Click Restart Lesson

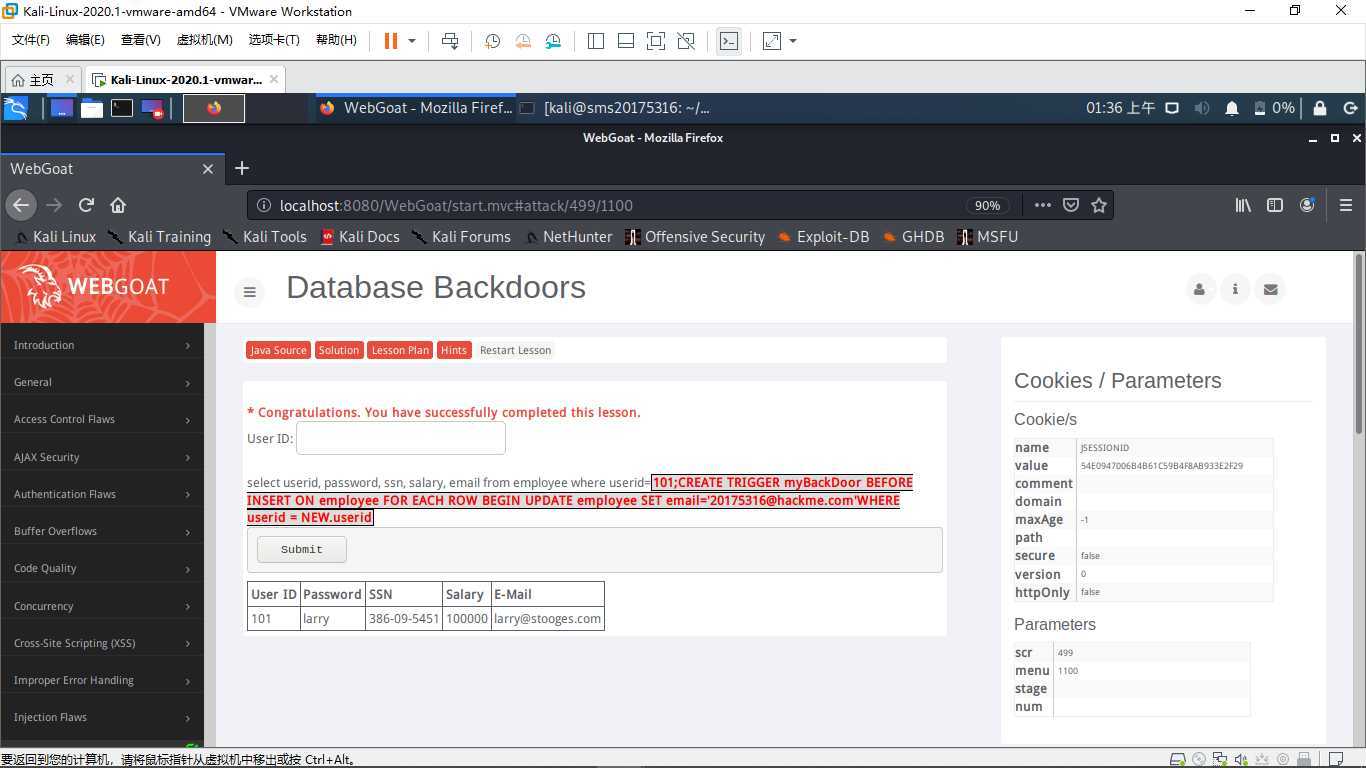click(515, 350)
